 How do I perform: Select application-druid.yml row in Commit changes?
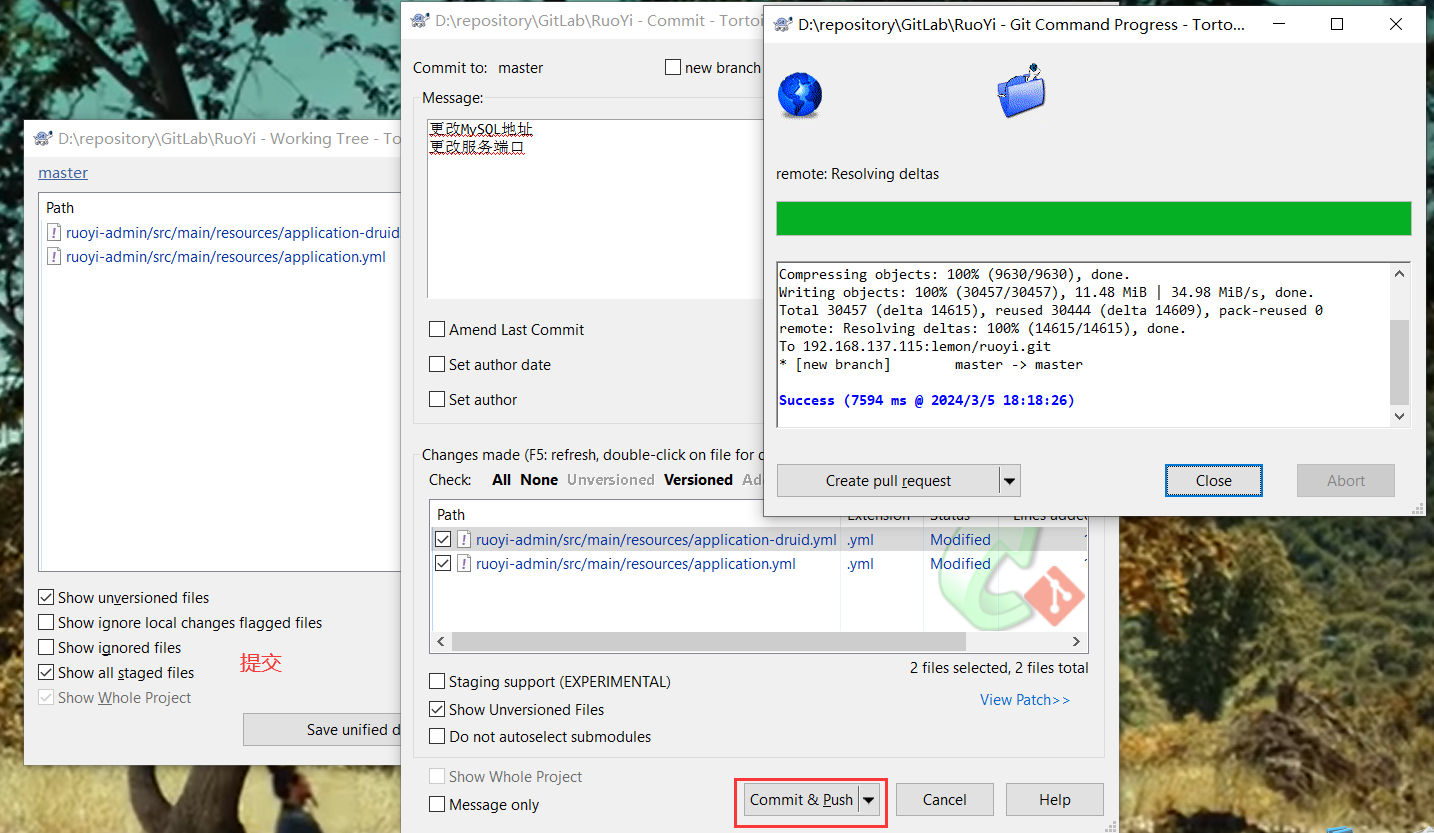click(x=656, y=540)
